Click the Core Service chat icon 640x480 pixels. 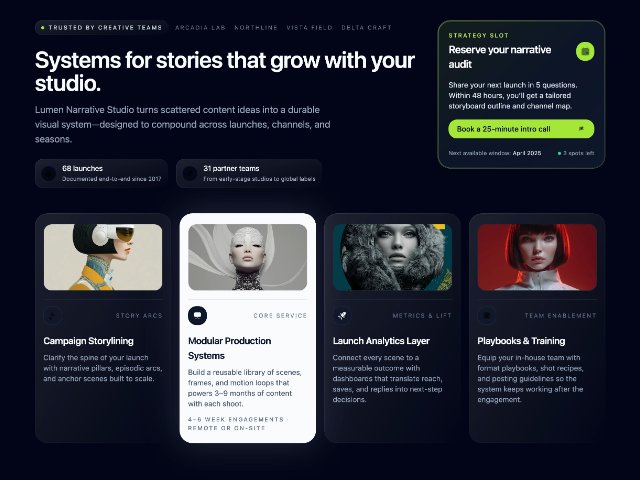click(198, 316)
